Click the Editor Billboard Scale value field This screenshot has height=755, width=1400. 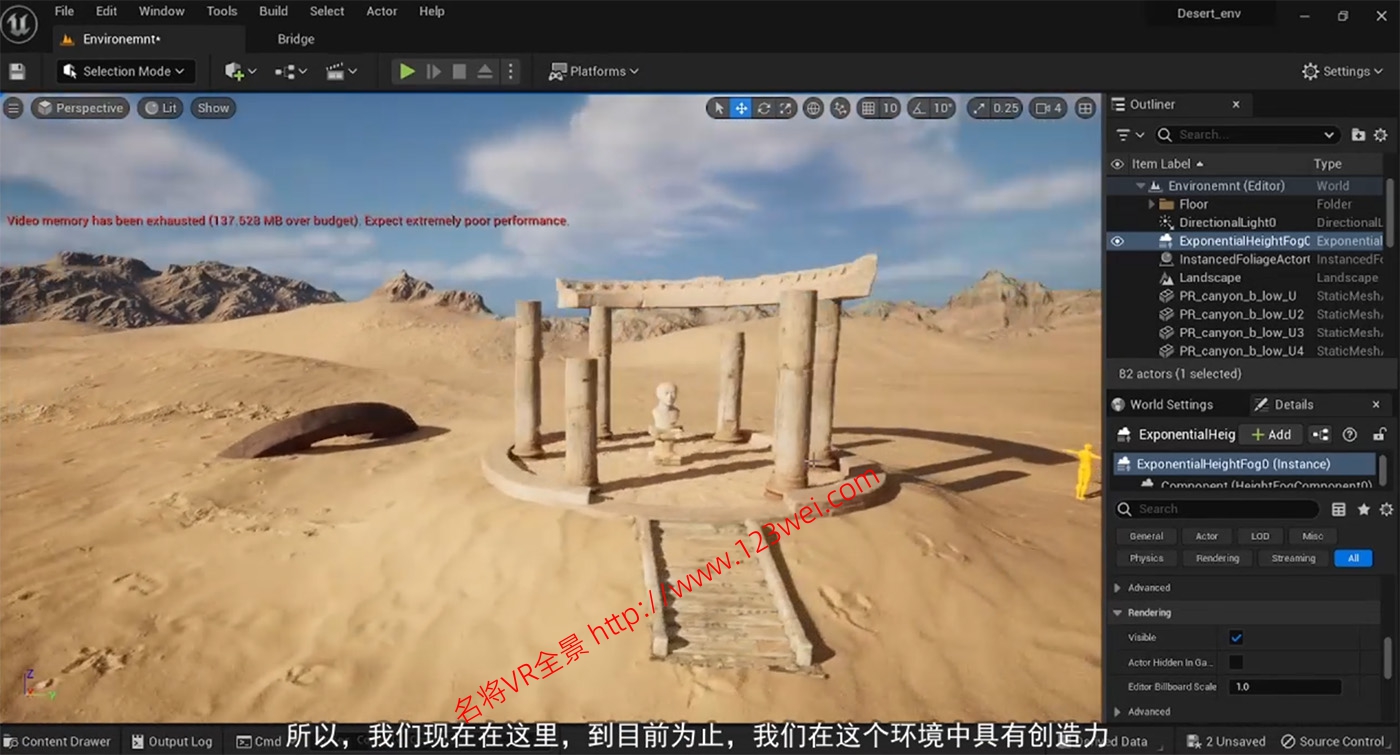[1283, 686]
